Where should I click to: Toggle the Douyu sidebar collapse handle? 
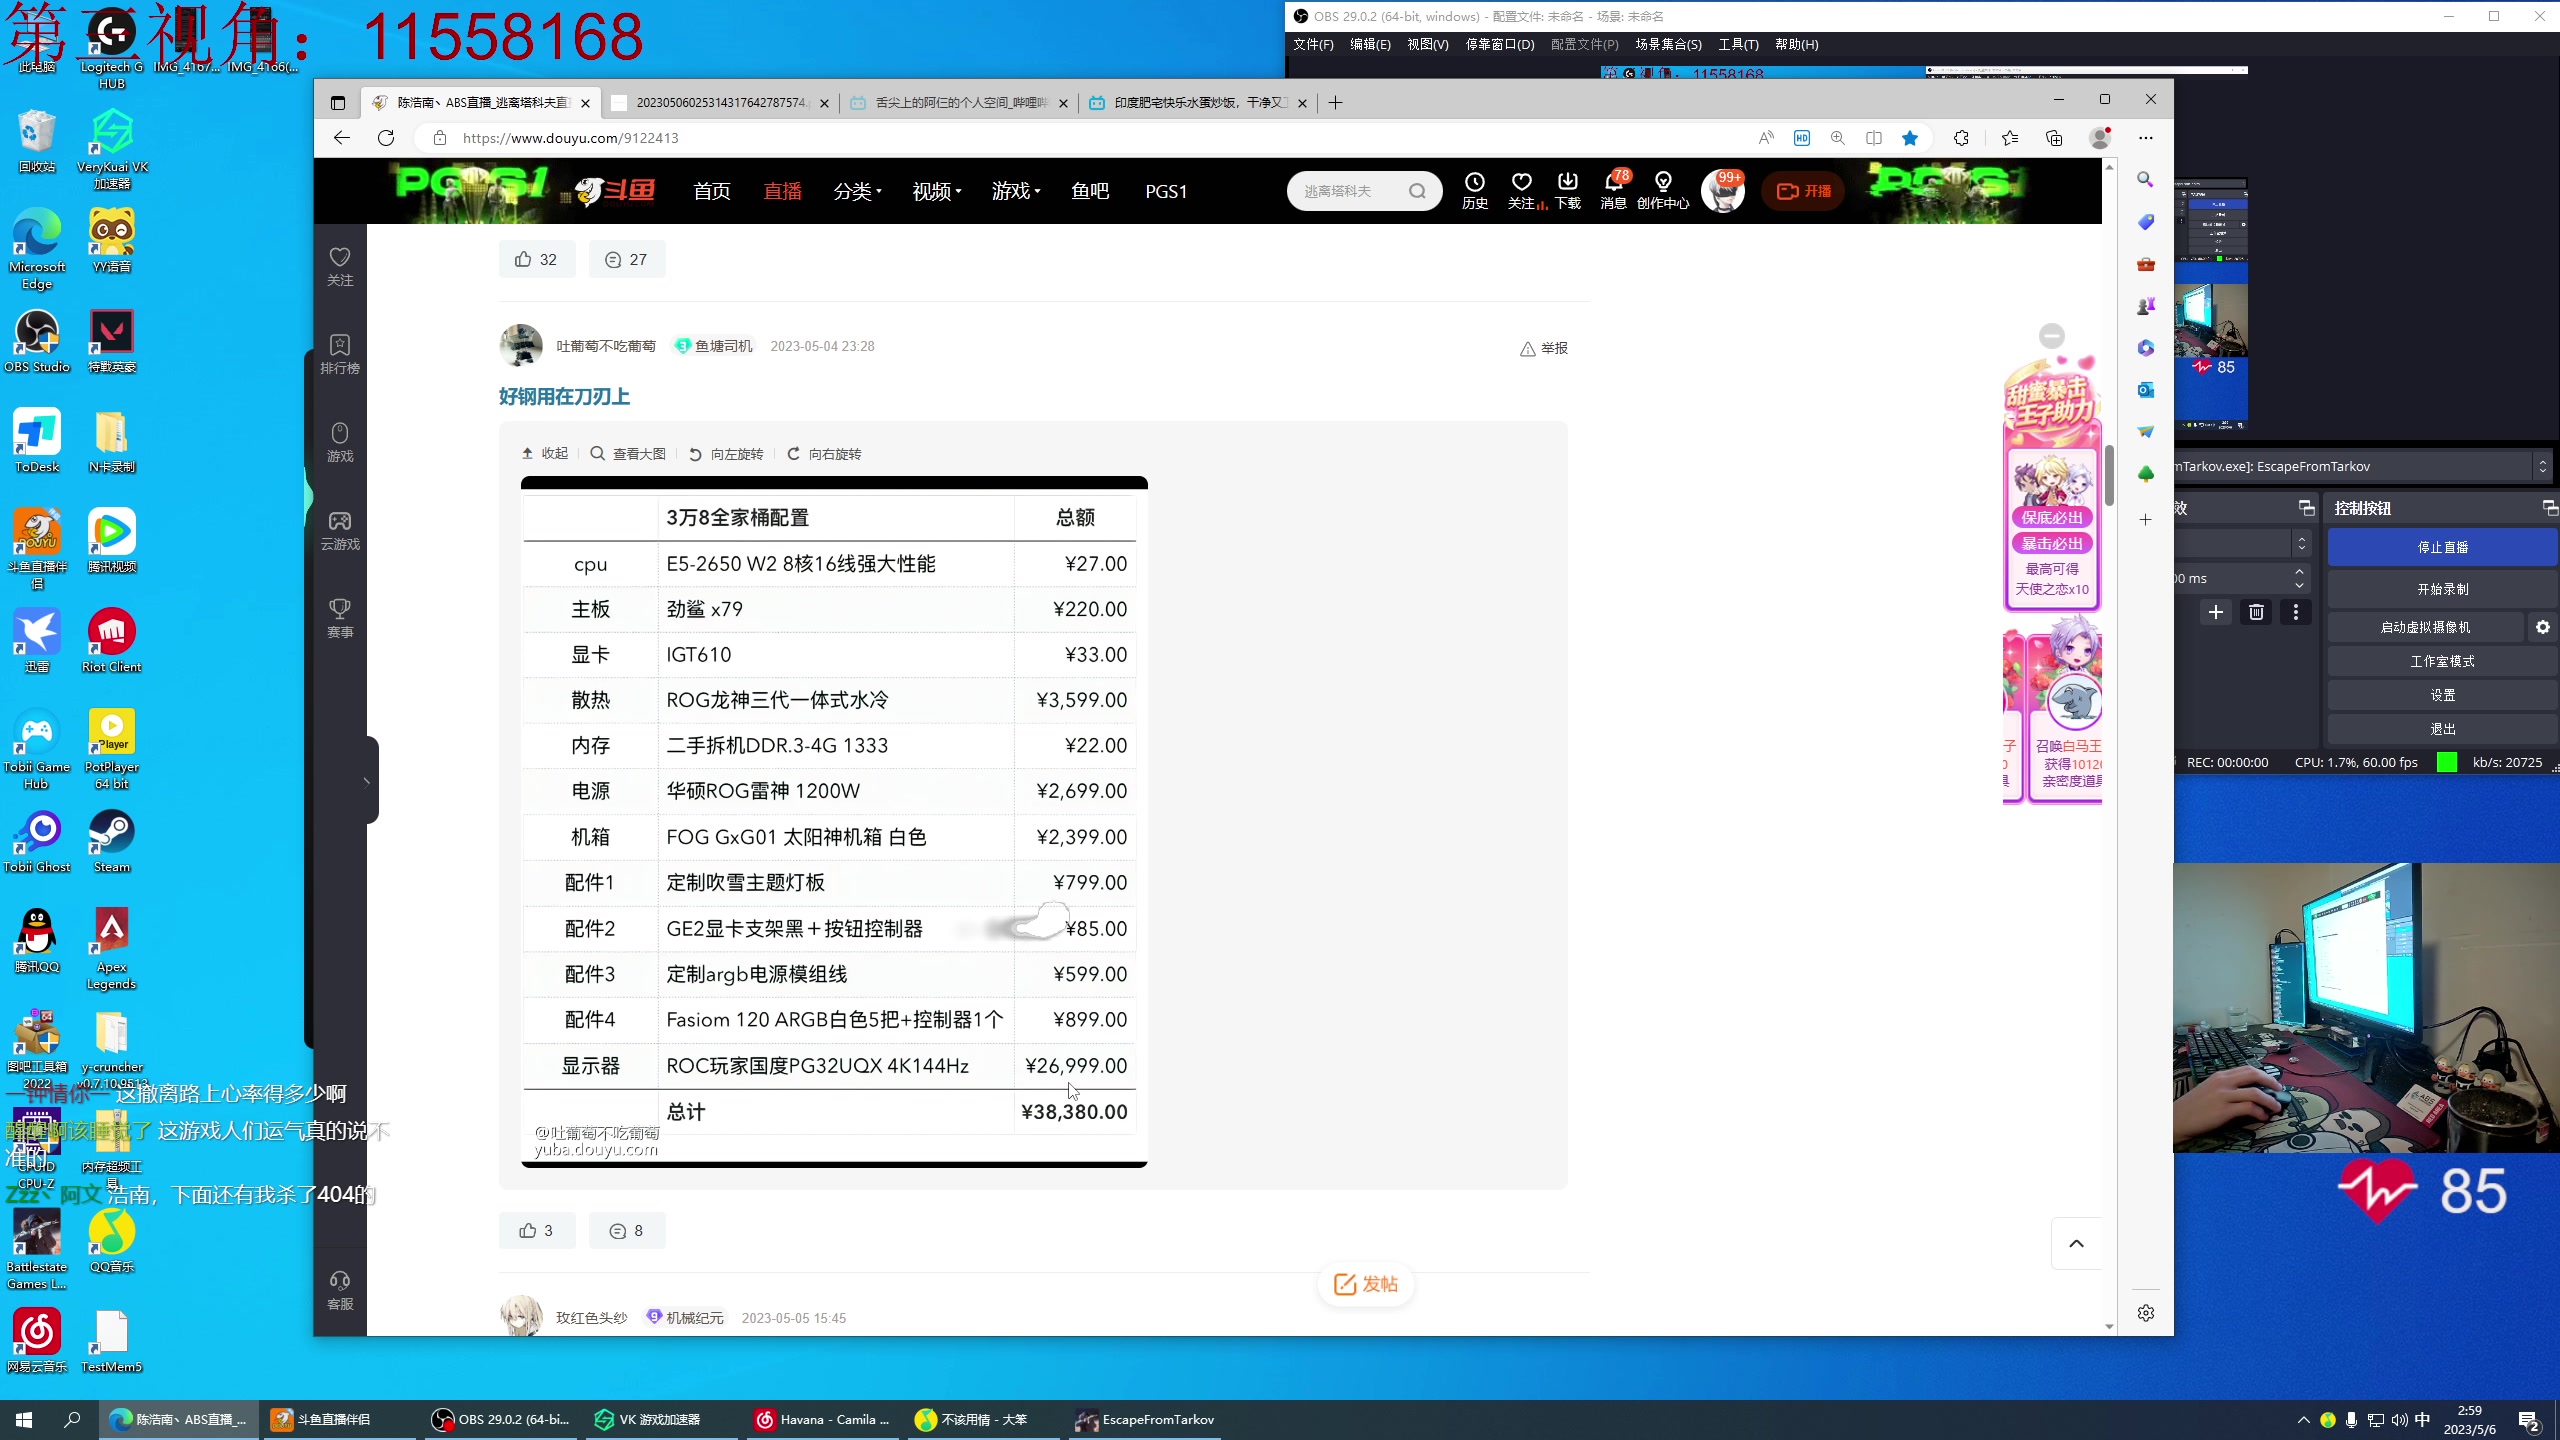[x=368, y=781]
